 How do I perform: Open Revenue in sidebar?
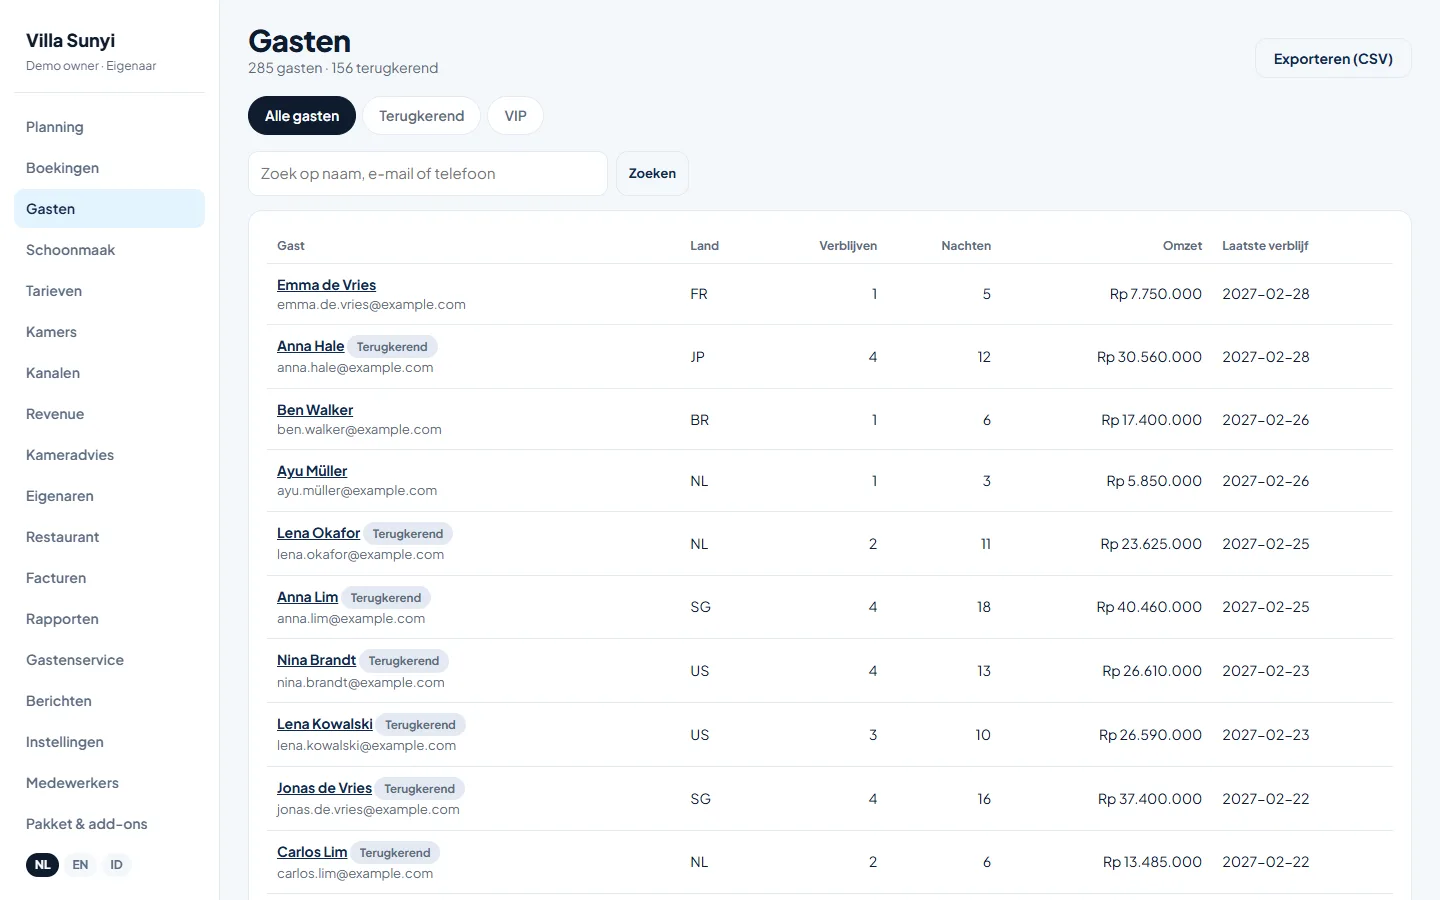pyautogui.click(x=109, y=414)
